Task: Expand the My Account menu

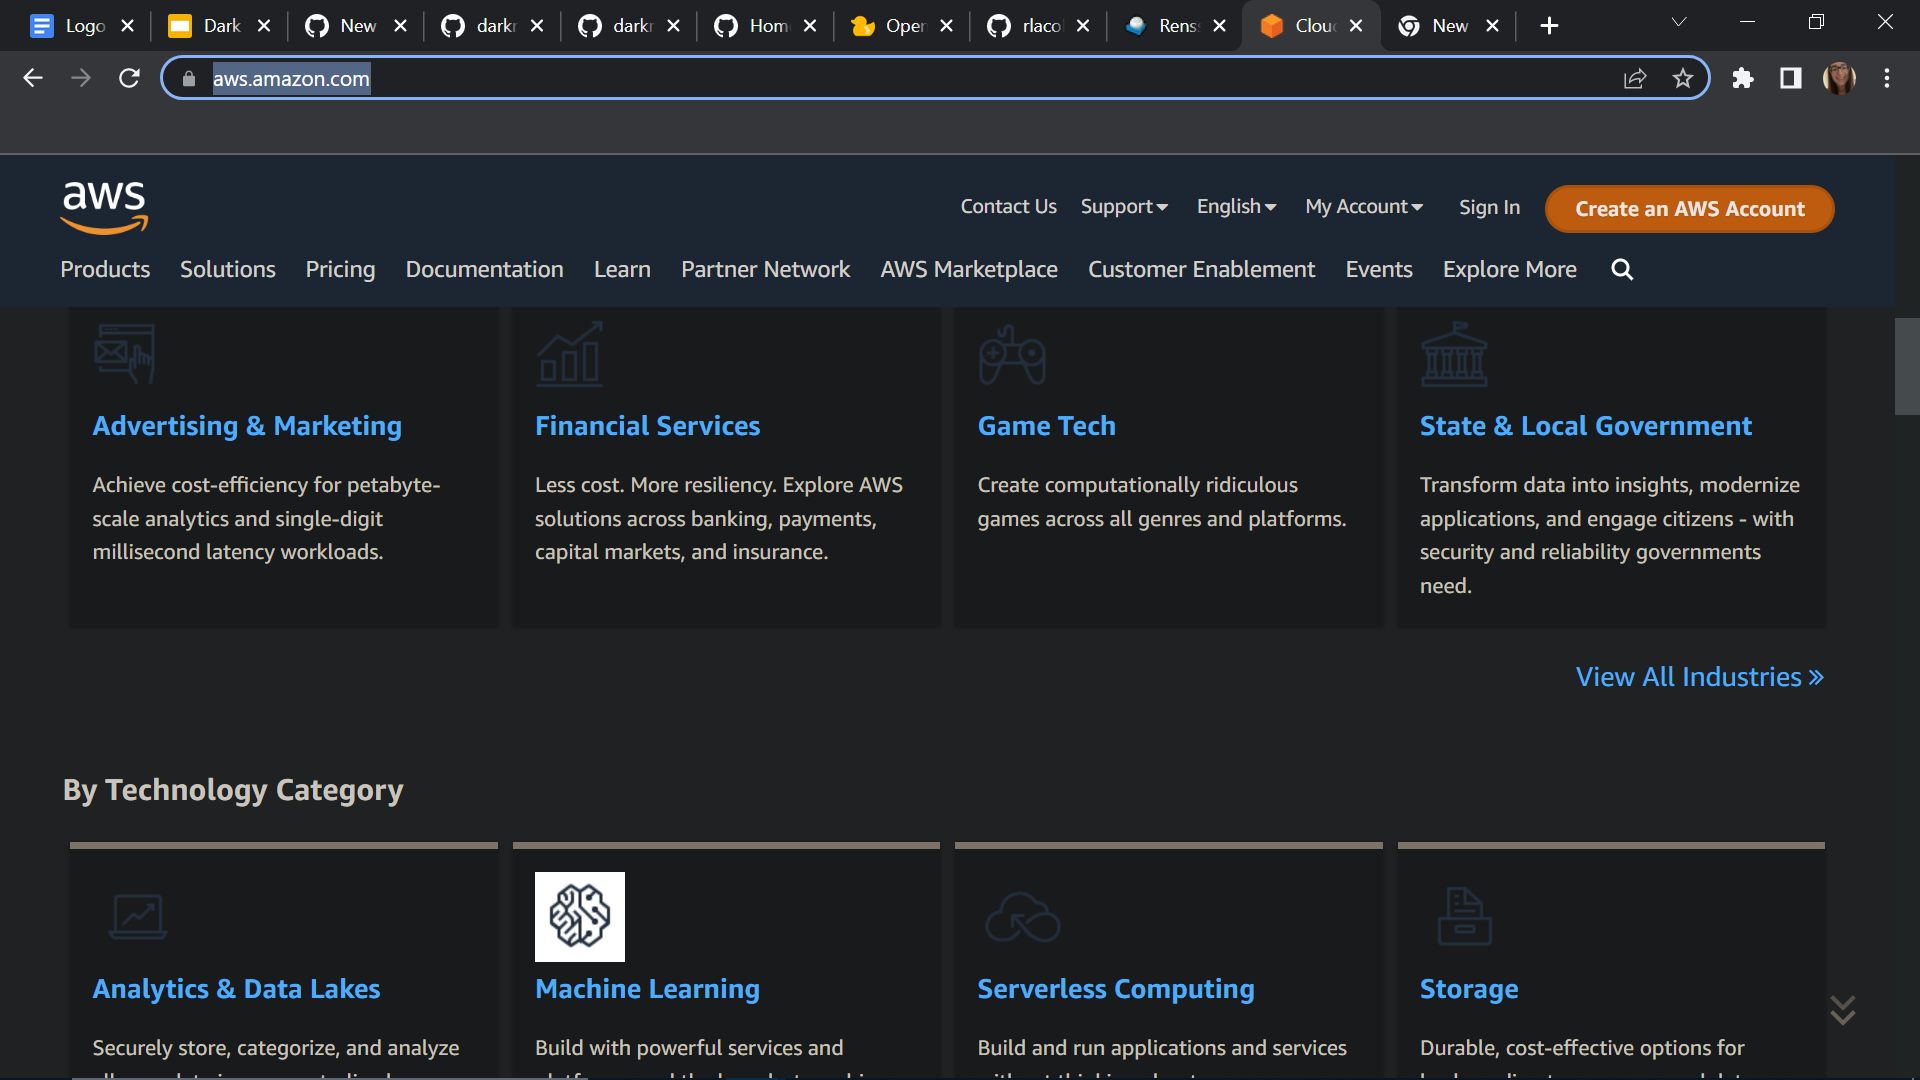Action: (x=1363, y=207)
